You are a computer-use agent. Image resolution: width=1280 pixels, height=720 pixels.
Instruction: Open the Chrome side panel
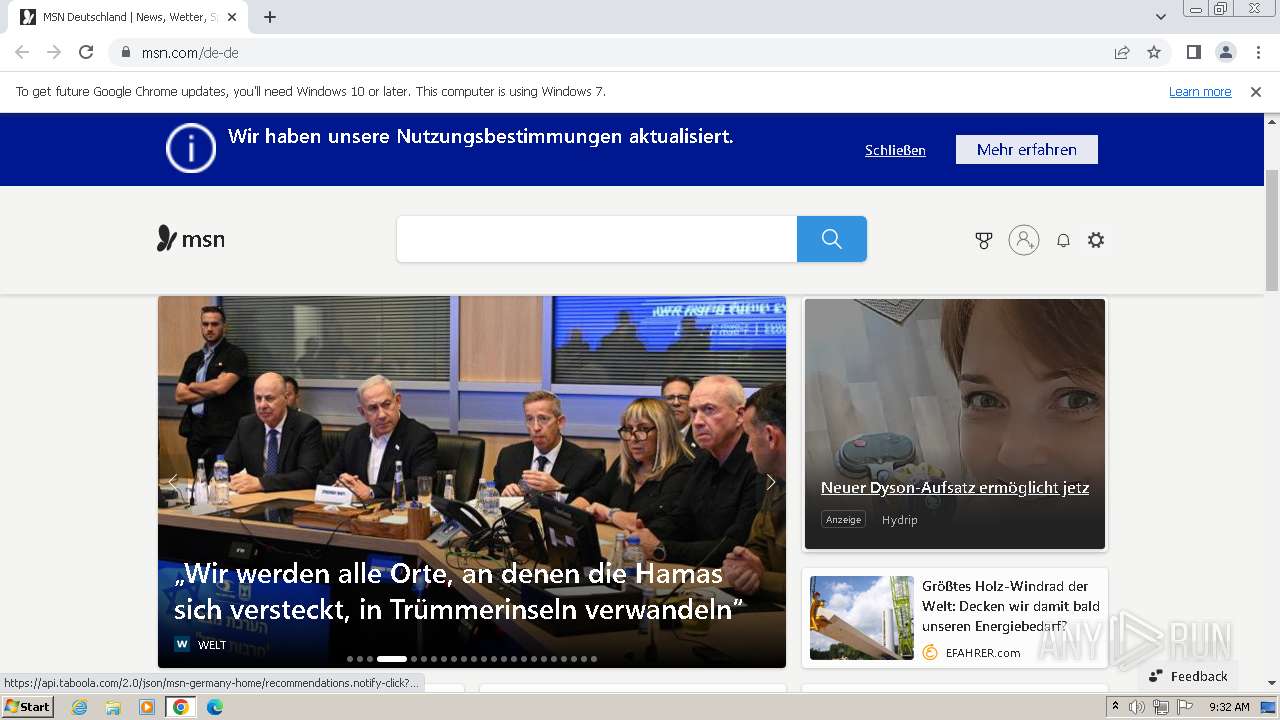point(1193,52)
